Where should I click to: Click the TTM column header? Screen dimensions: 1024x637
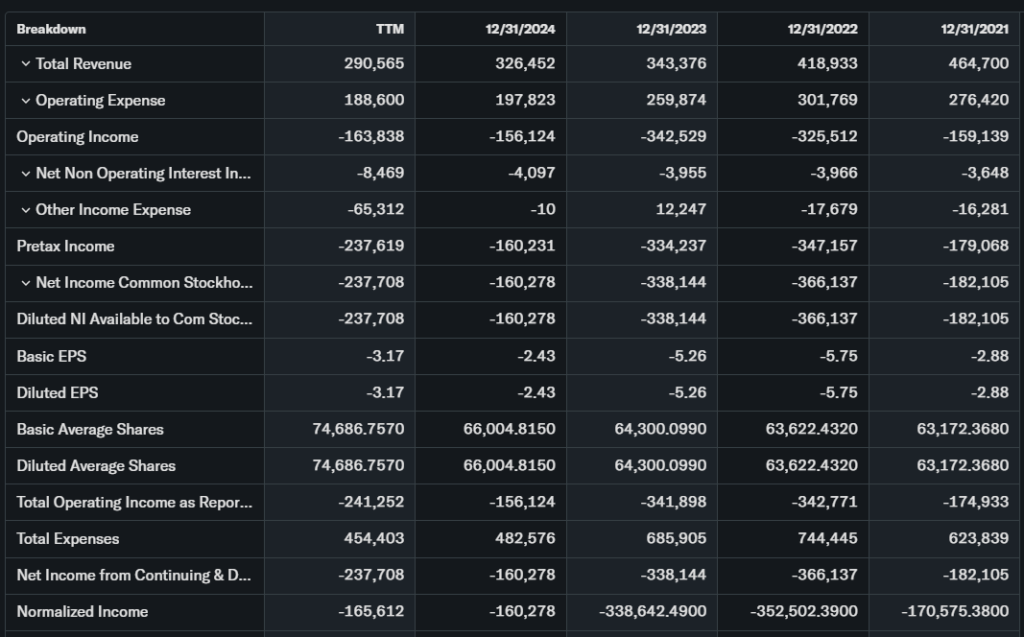coord(389,29)
